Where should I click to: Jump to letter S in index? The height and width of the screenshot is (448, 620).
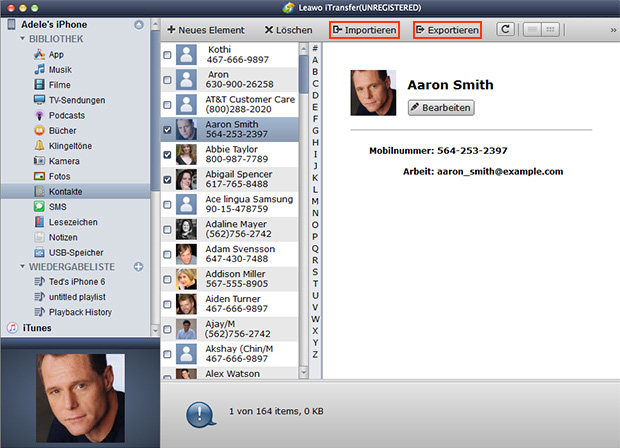[315, 272]
